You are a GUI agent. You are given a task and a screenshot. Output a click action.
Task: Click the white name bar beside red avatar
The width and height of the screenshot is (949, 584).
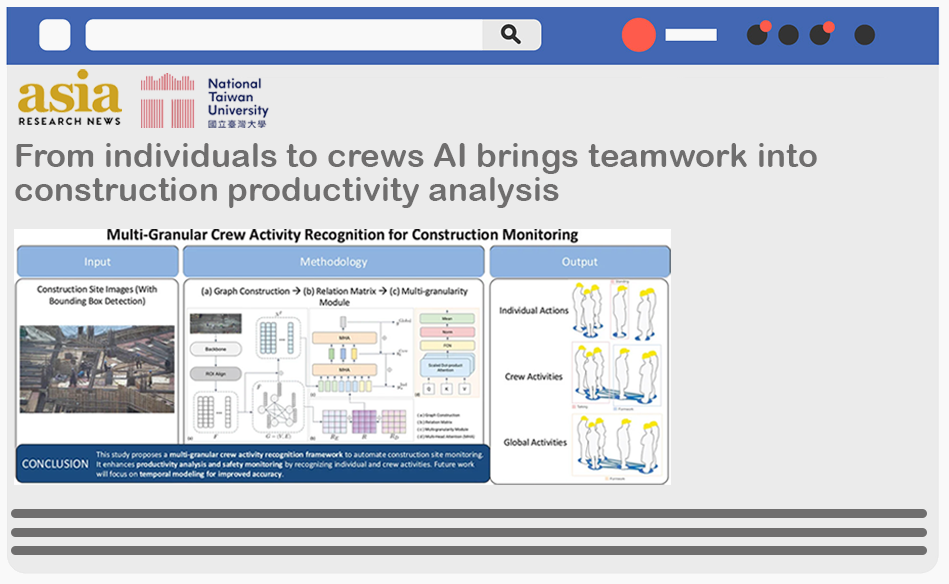coord(691,35)
